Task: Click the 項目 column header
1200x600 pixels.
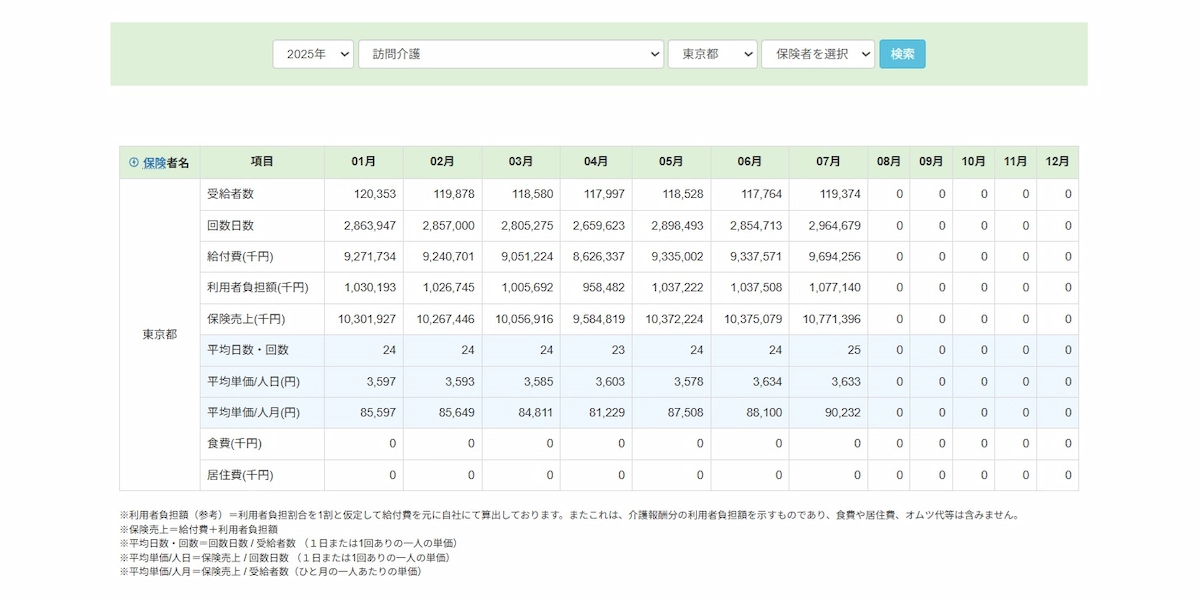Action: 262,162
